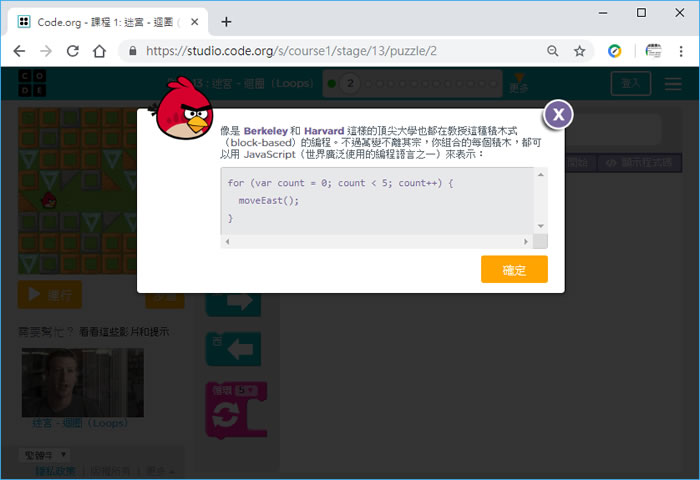The width and height of the screenshot is (700, 480).
Task: Expand the 更多 dropdown in header
Action: pos(519,83)
